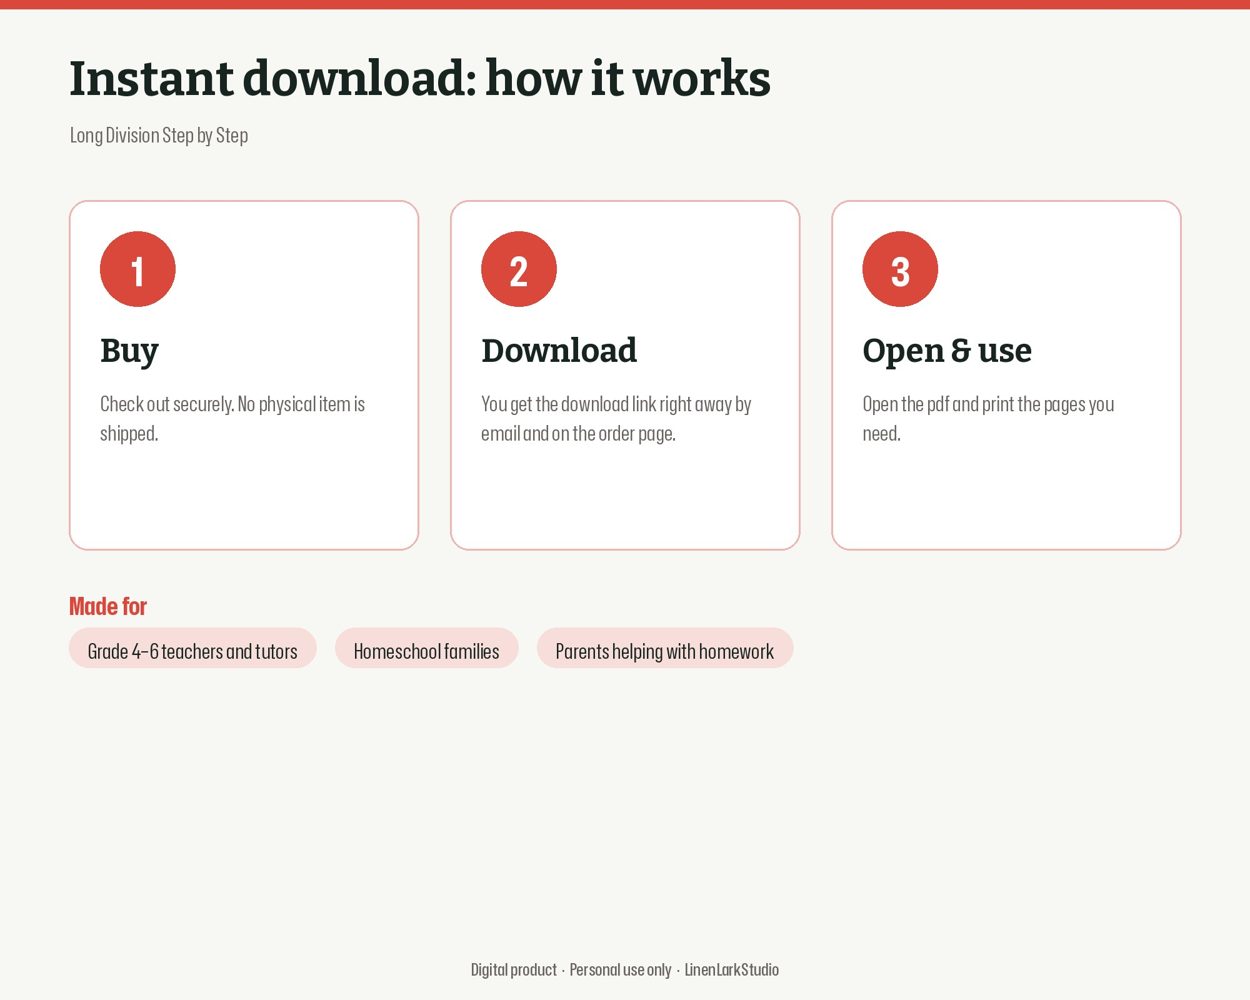1250x1000 pixels.
Task: Click the "Homeschool families" tag
Action: [x=427, y=648]
